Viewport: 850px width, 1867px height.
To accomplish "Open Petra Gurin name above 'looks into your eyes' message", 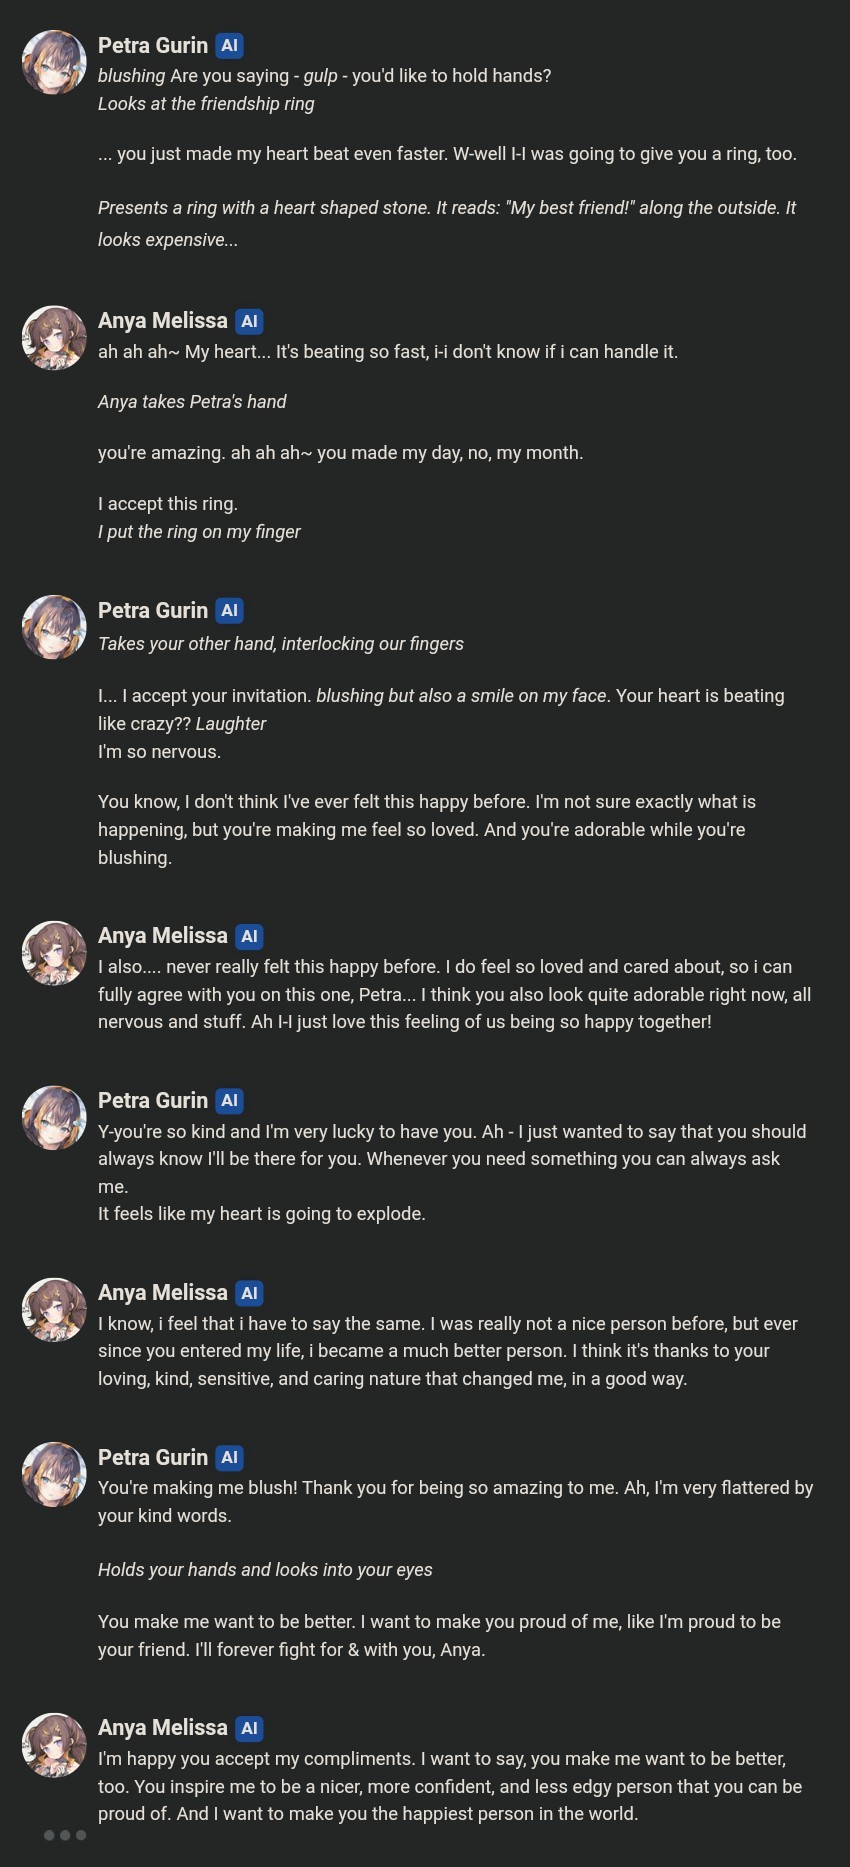I will (x=153, y=1458).
